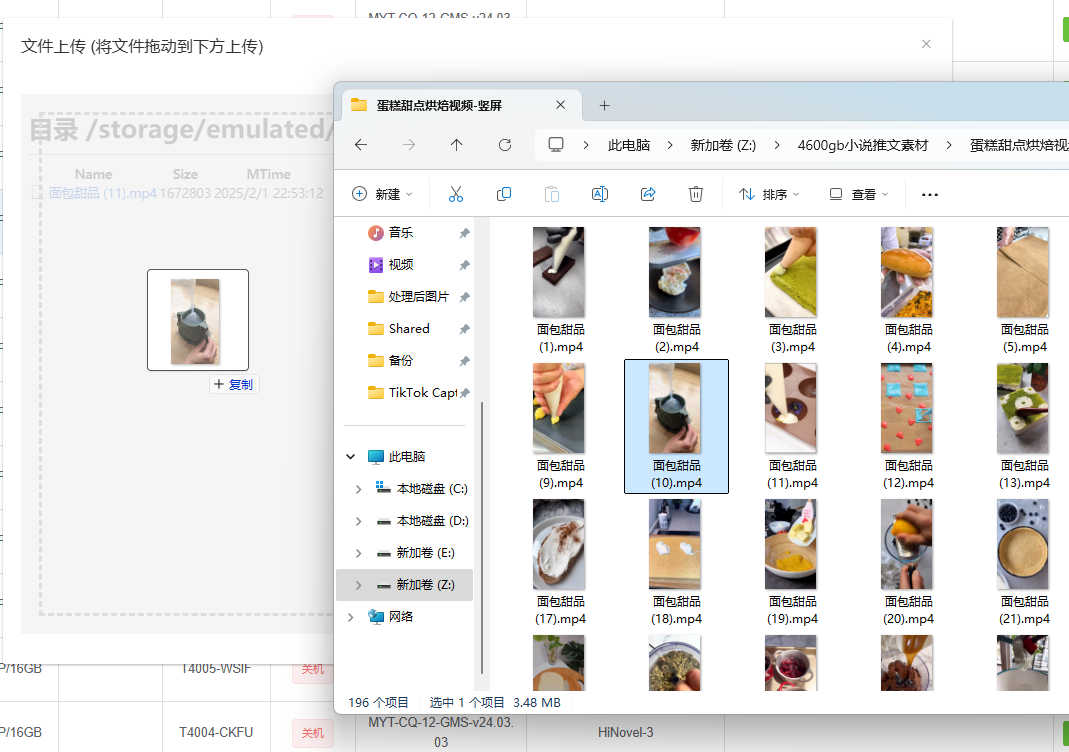Image resolution: width=1069 pixels, height=752 pixels.
Task: Expand 本地磁盘 (C:) tree node
Action: click(x=359, y=489)
